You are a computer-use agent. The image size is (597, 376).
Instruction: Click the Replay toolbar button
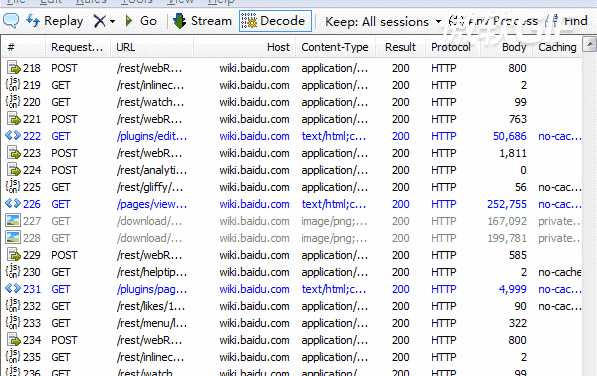pyautogui.click(x=54, y=21)
